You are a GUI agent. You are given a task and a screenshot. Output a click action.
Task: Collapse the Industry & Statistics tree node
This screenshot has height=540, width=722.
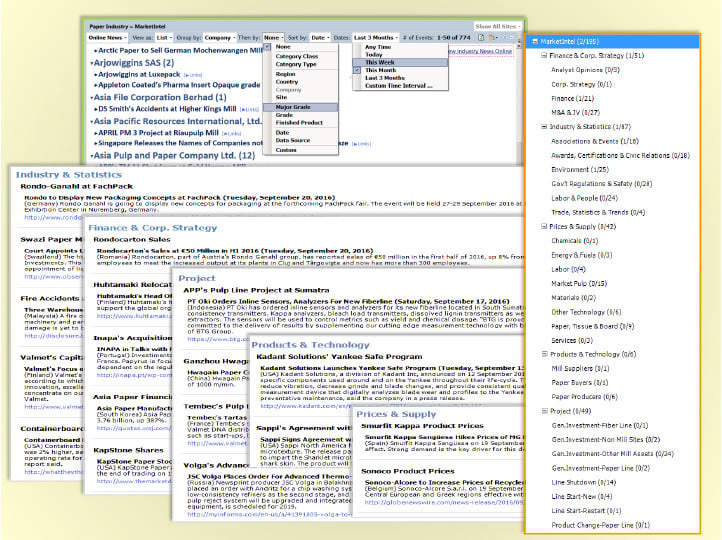coord(544,126)
